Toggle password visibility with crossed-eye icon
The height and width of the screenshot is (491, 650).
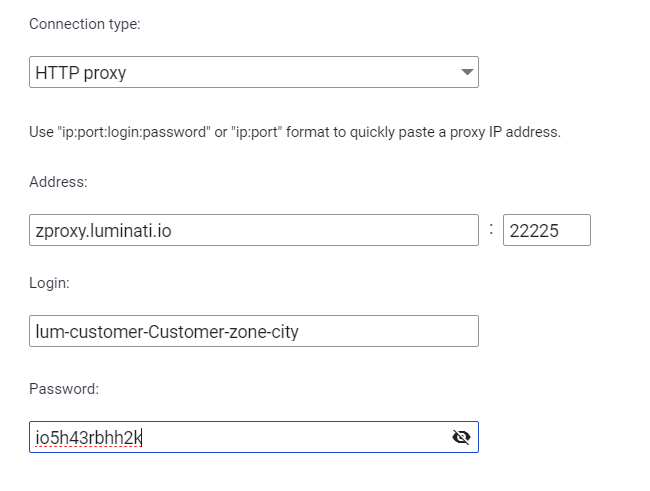pyautogui.click(x=461, y=437)
